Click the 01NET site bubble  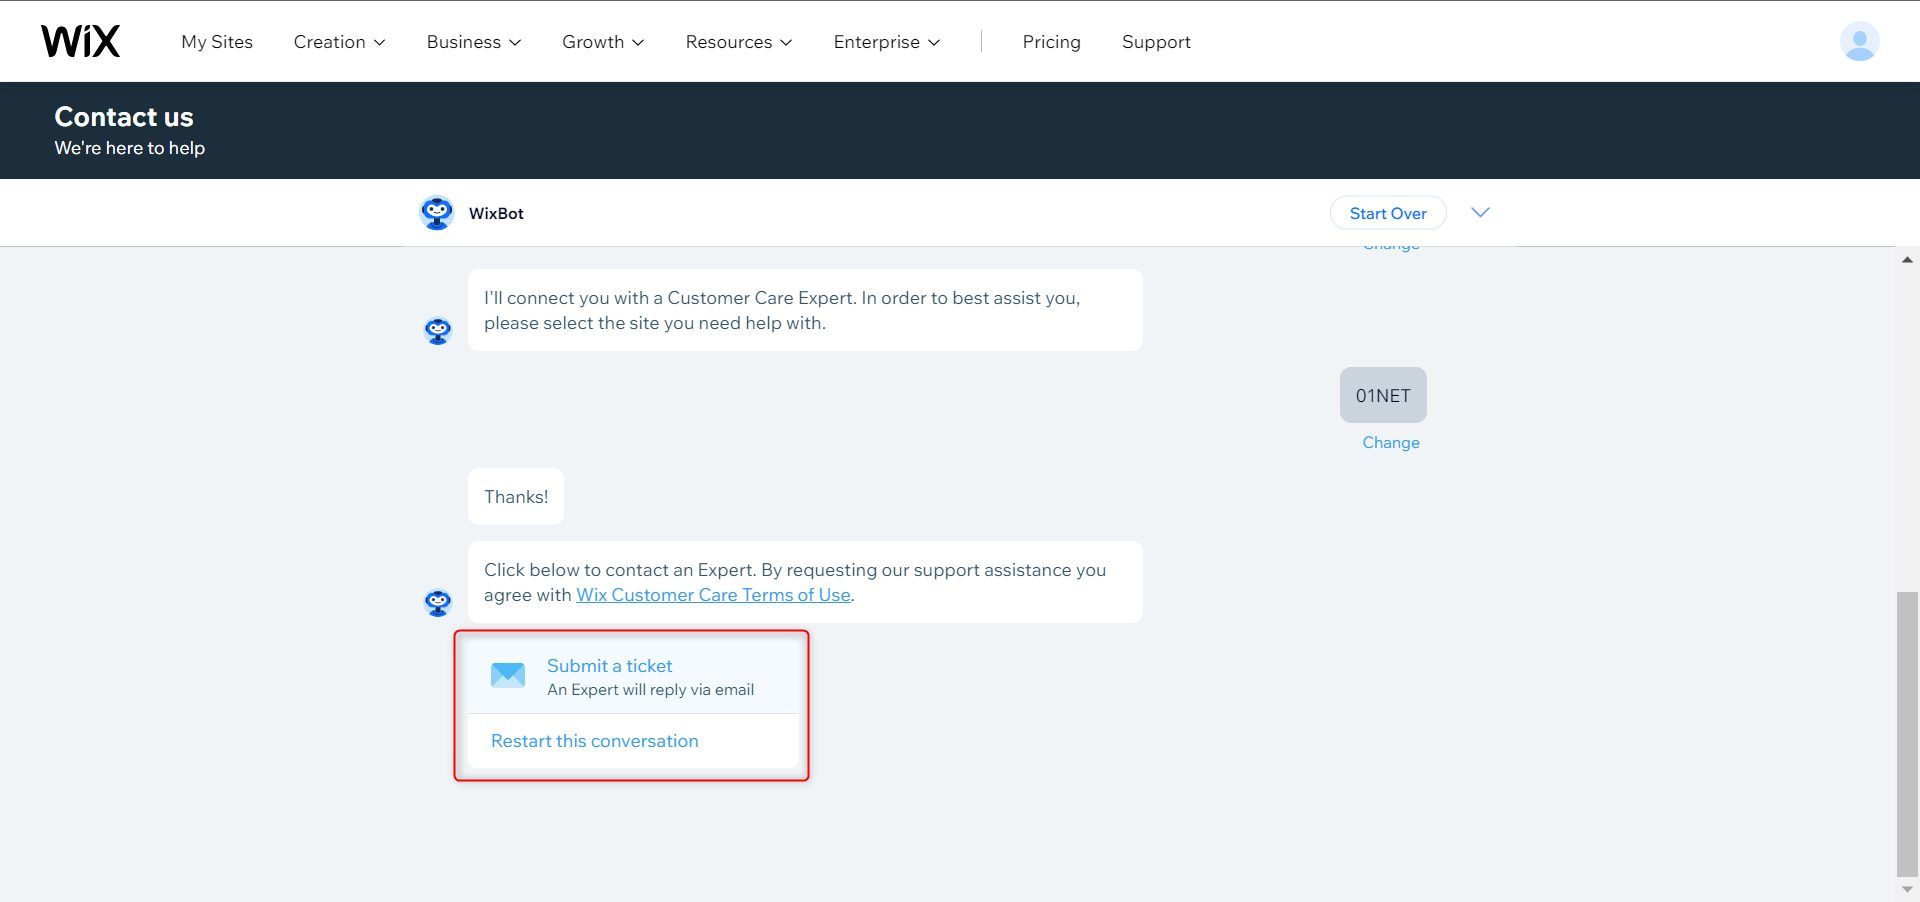coord(1383,395)
